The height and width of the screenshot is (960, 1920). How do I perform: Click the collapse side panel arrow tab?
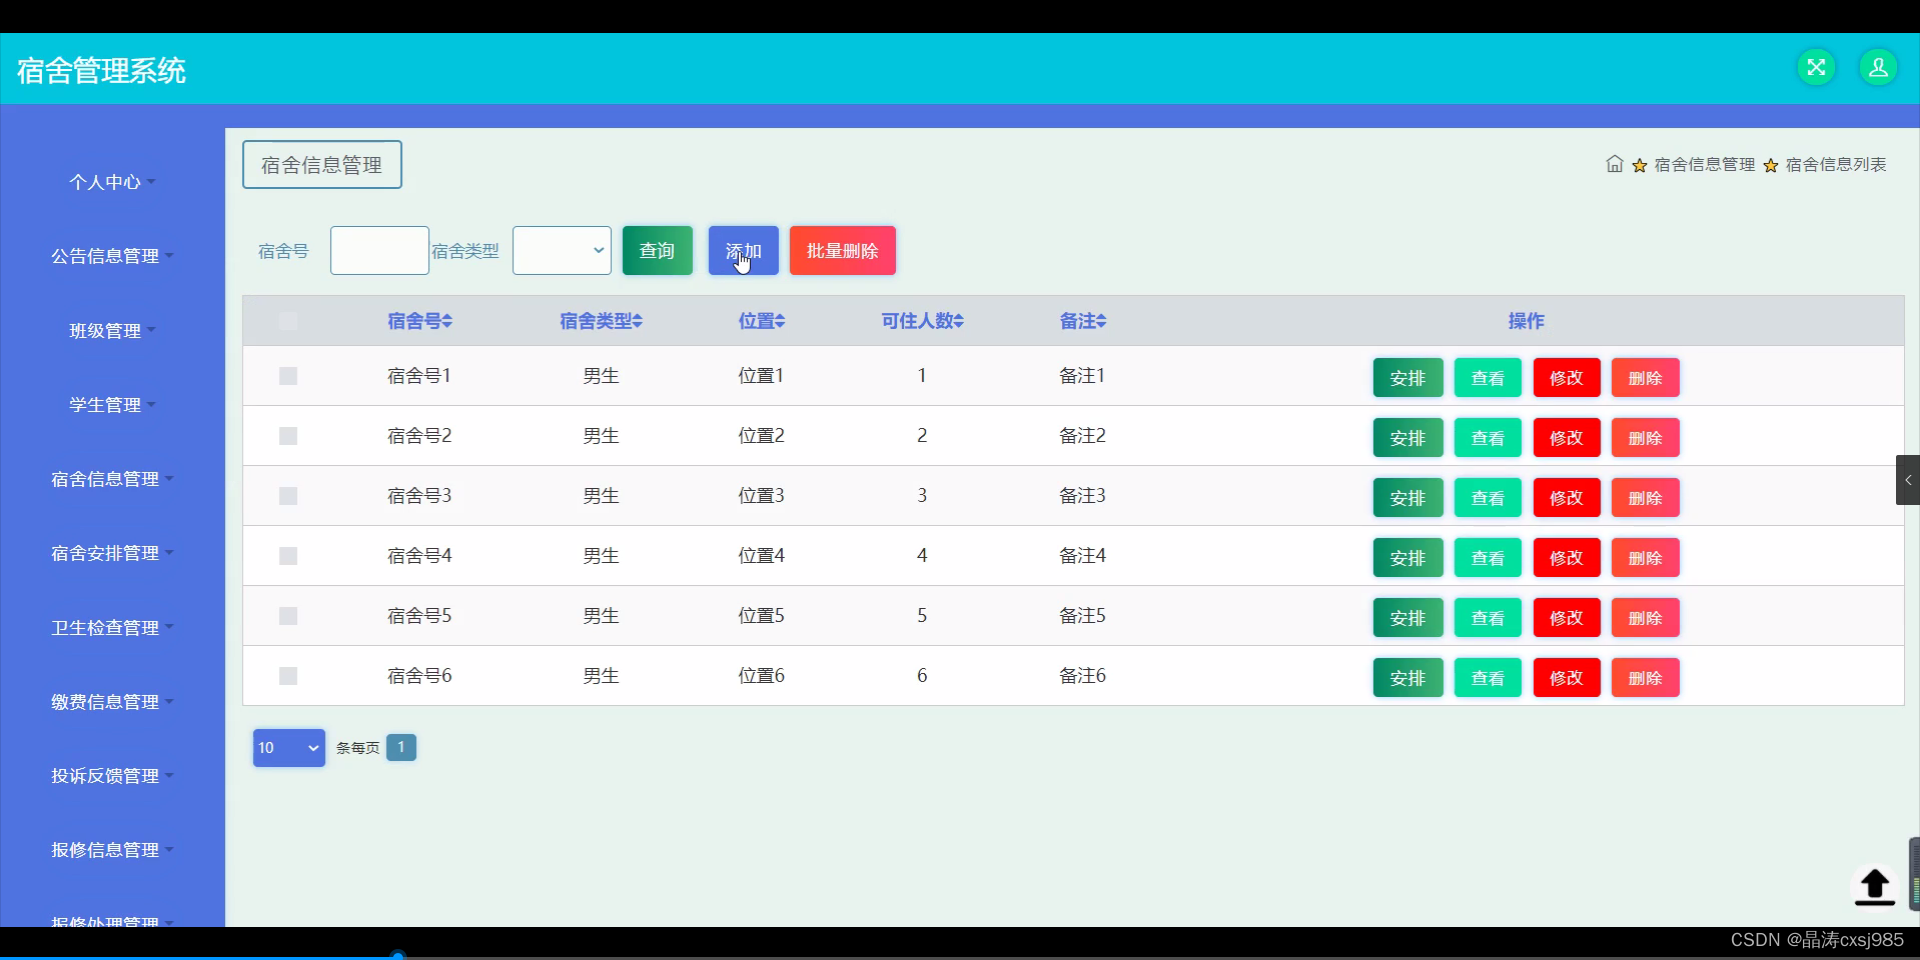pos(1908,480)
